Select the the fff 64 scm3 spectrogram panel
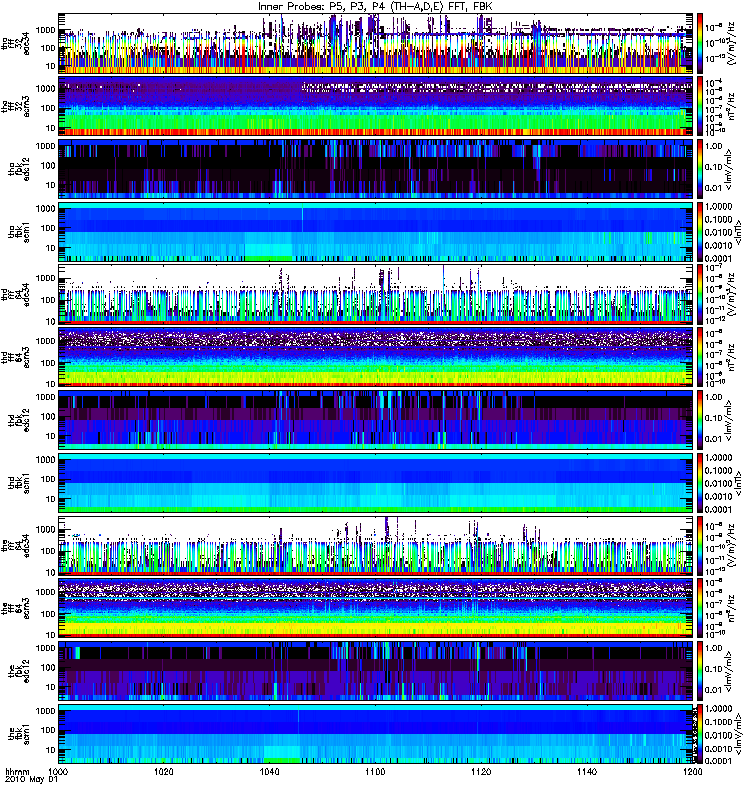The image size is (750, 800). click(x=376, y=608)
